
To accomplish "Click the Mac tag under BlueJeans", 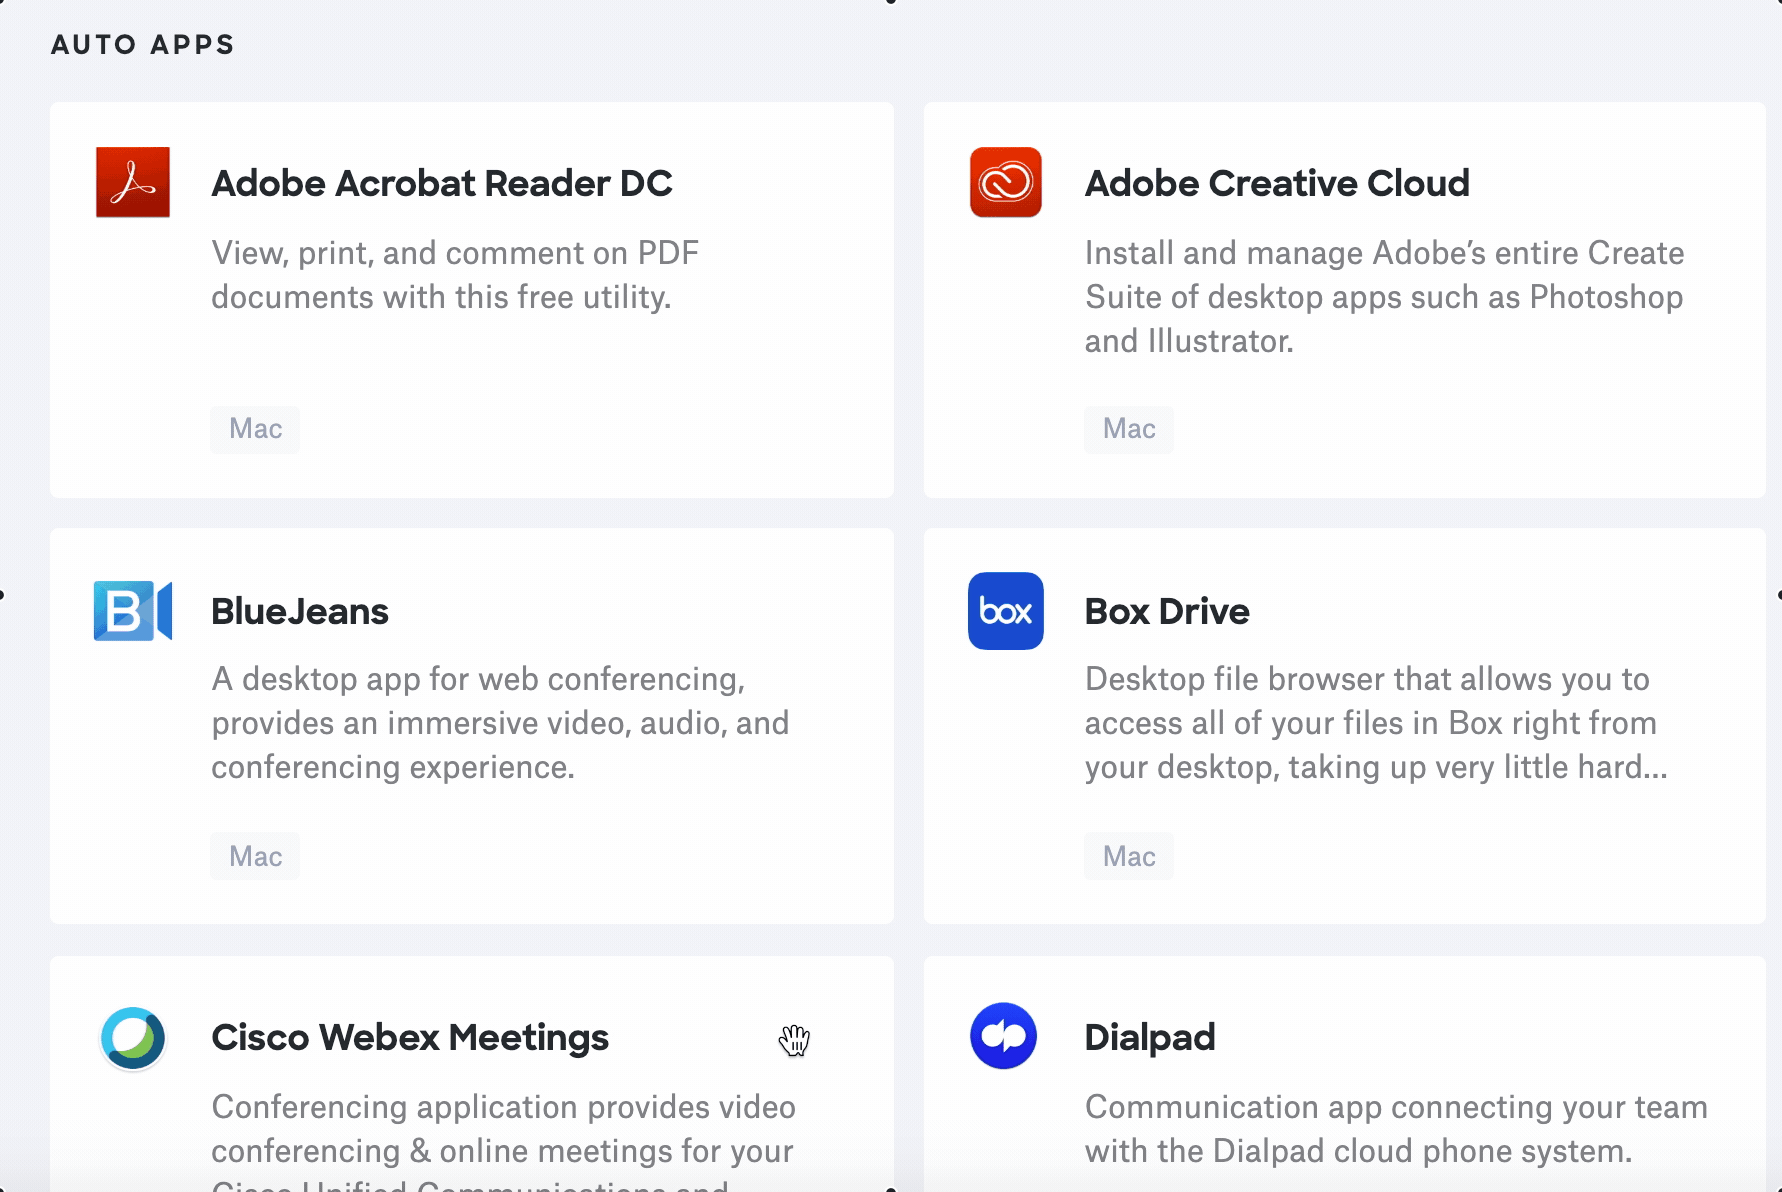I will tap(255, 856).
